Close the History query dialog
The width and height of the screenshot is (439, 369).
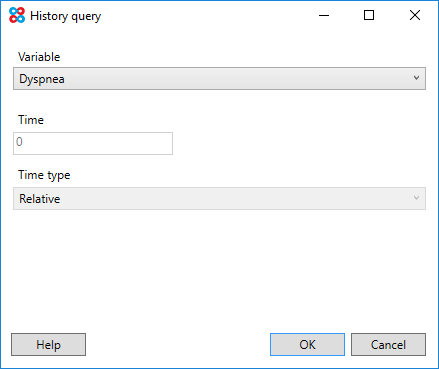[415, 15]
